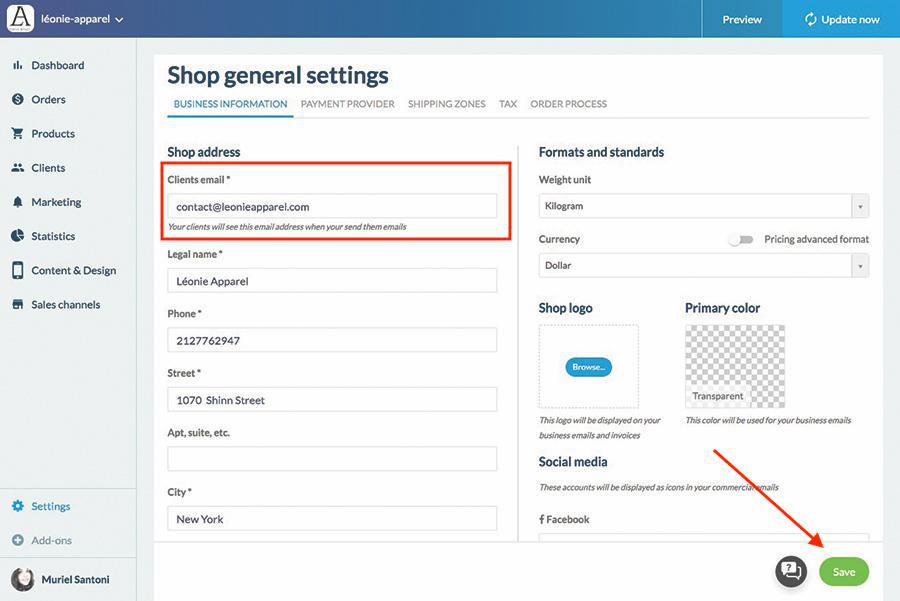
Task: Open the Shipping Zones tab
Action: coord(446,104)
